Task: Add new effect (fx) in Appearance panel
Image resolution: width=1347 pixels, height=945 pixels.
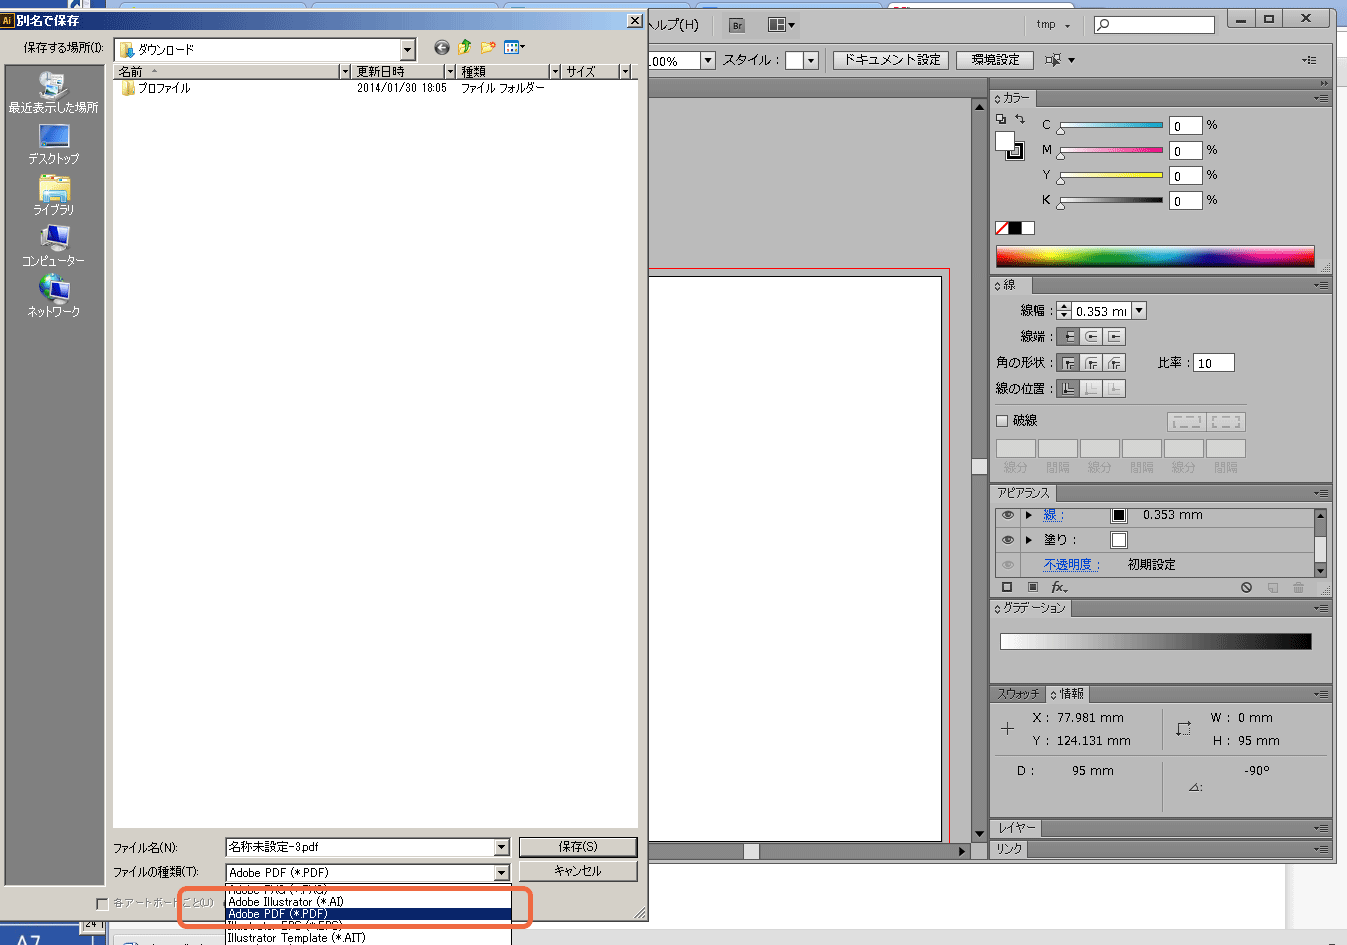Action: 1059,588
